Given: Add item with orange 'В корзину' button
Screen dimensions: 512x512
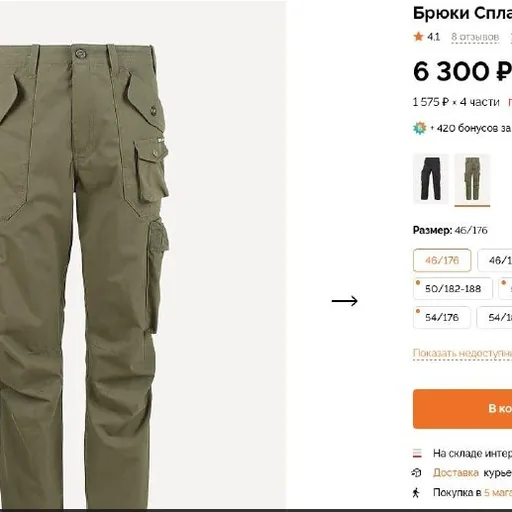Looking at the screenshot, I should click(462, 409).
